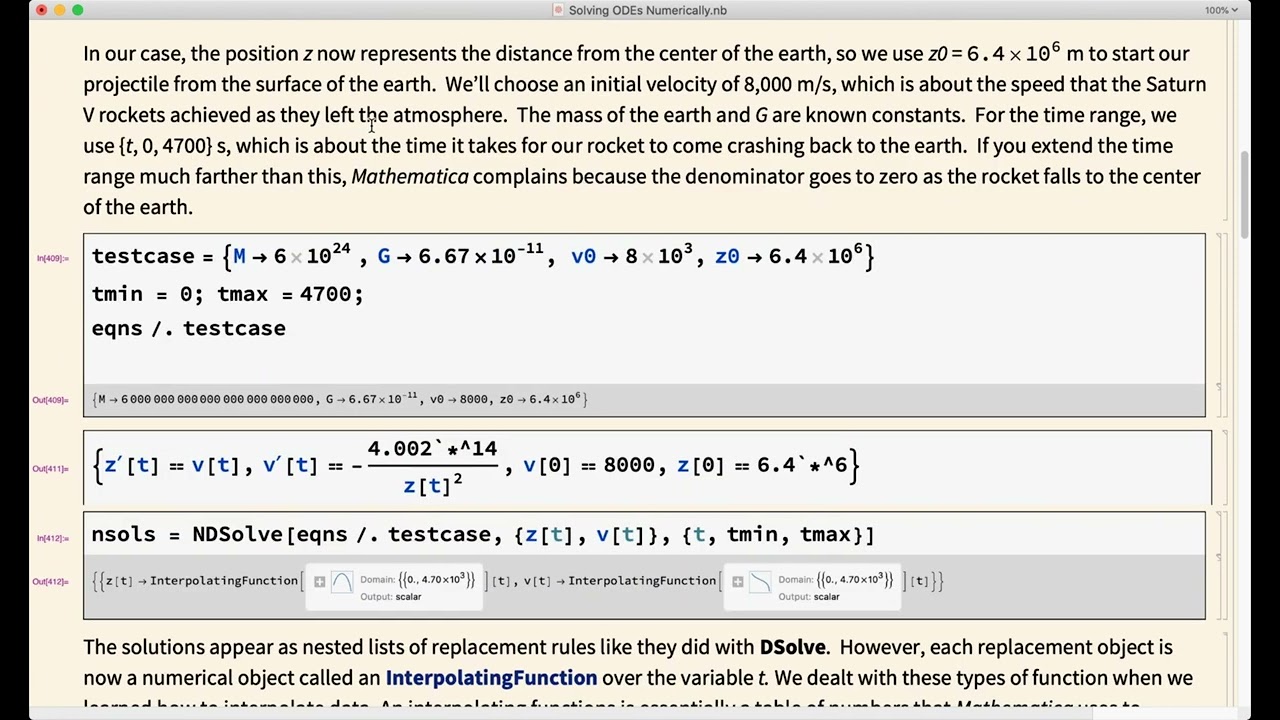
Task: Click the bold DSolve word in text
Action: (793, 648)
